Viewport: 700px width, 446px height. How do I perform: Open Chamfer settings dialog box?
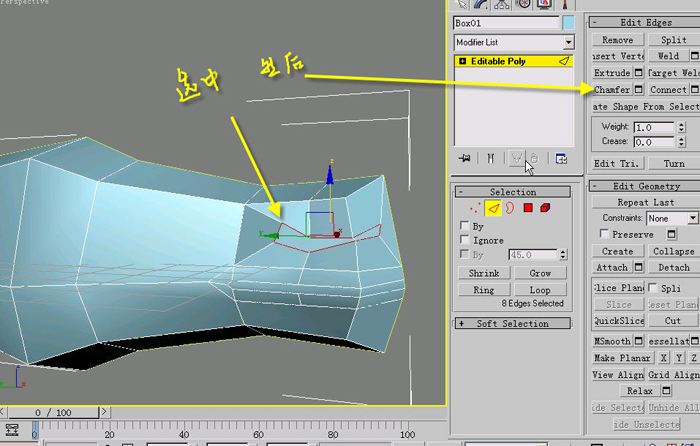tap(639, 89)
